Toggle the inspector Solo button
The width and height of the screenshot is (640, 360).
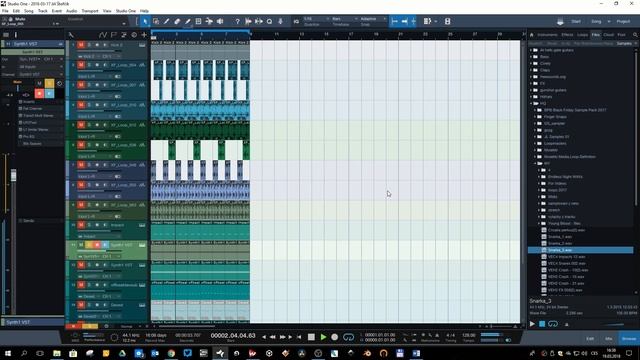point(49,84)
